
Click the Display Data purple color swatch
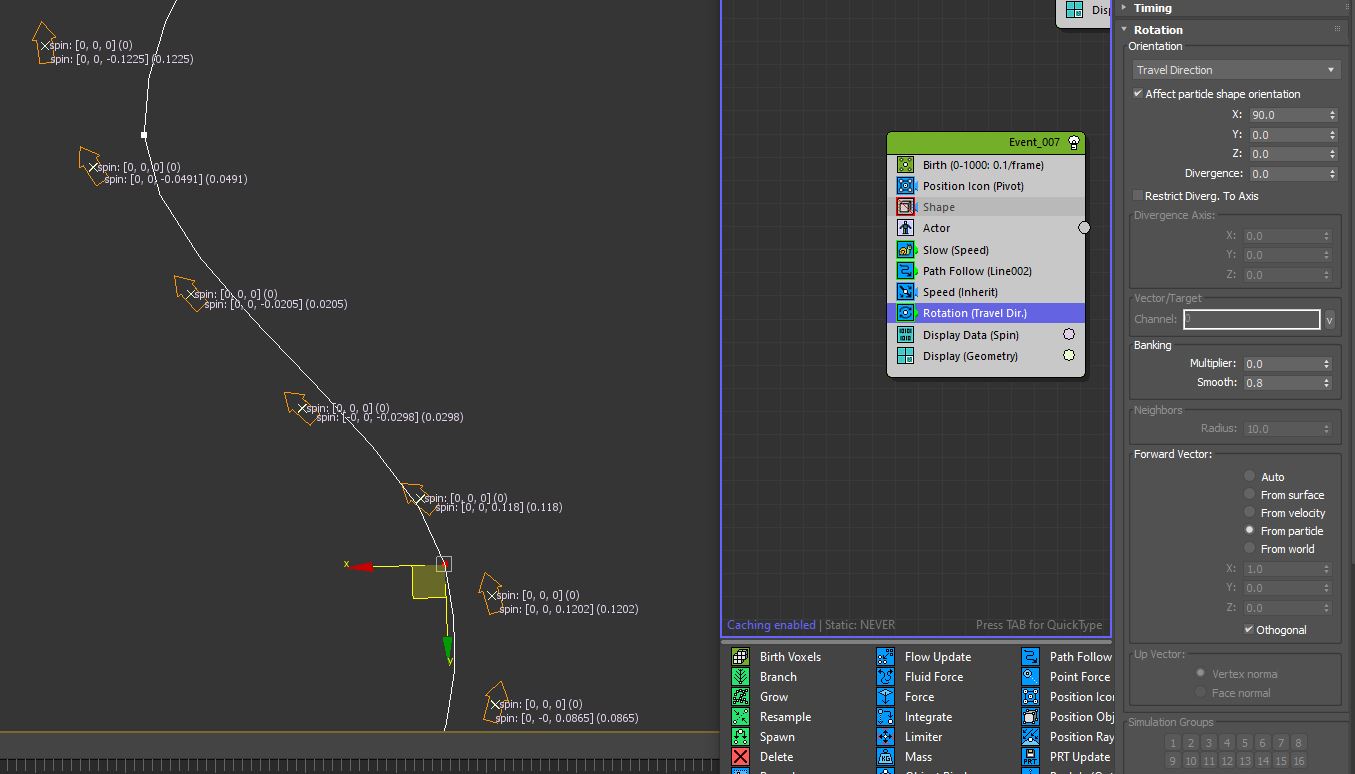(x=1069, y=335)
